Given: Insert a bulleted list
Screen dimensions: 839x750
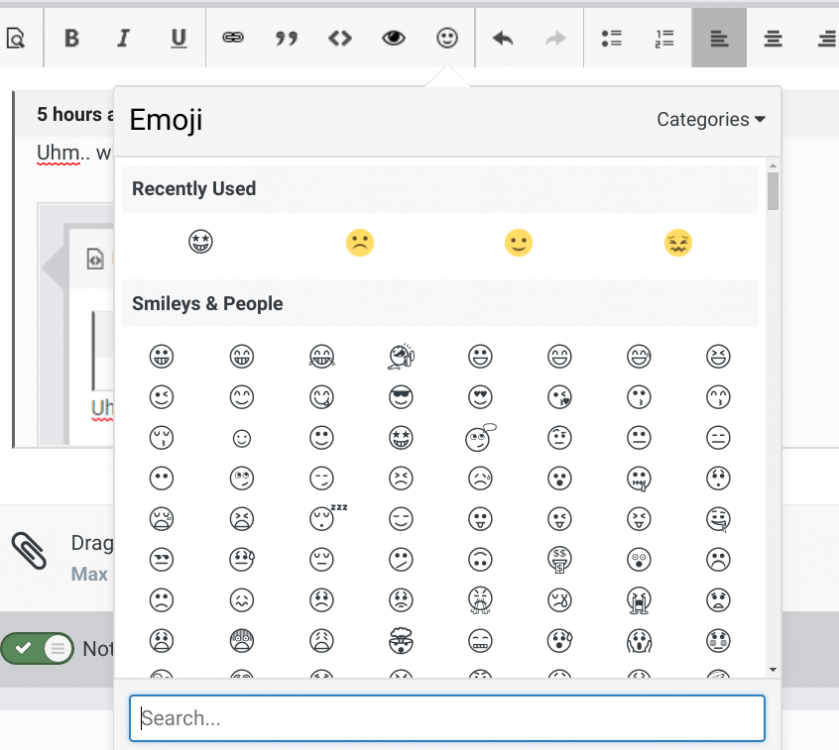Looking at the screenshot, I should (x=611, y=38).
